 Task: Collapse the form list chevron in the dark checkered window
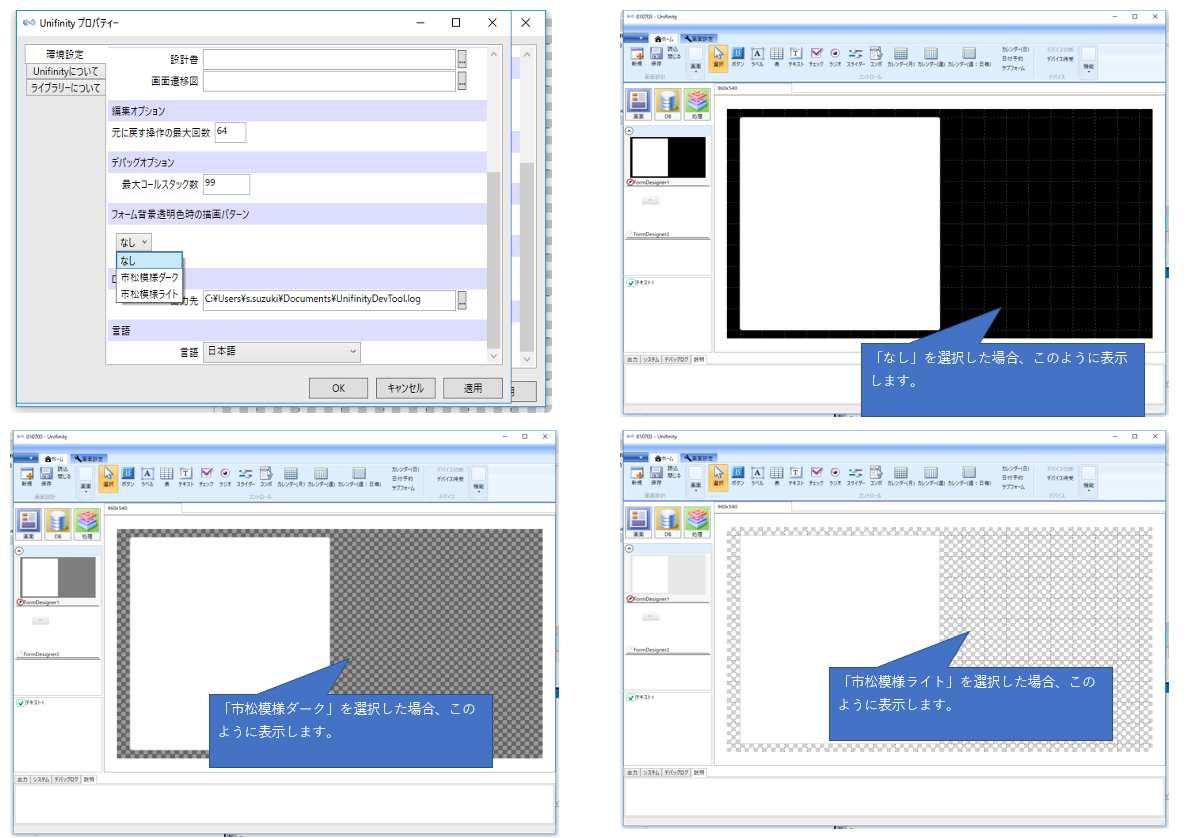coord(20,550)
